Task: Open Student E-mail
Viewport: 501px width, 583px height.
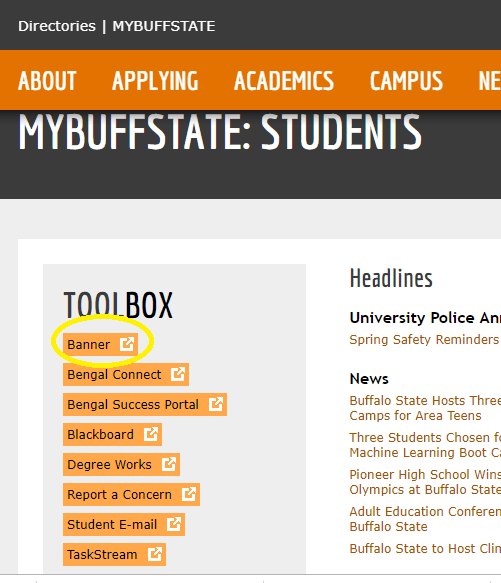Action: pos(124,525)
